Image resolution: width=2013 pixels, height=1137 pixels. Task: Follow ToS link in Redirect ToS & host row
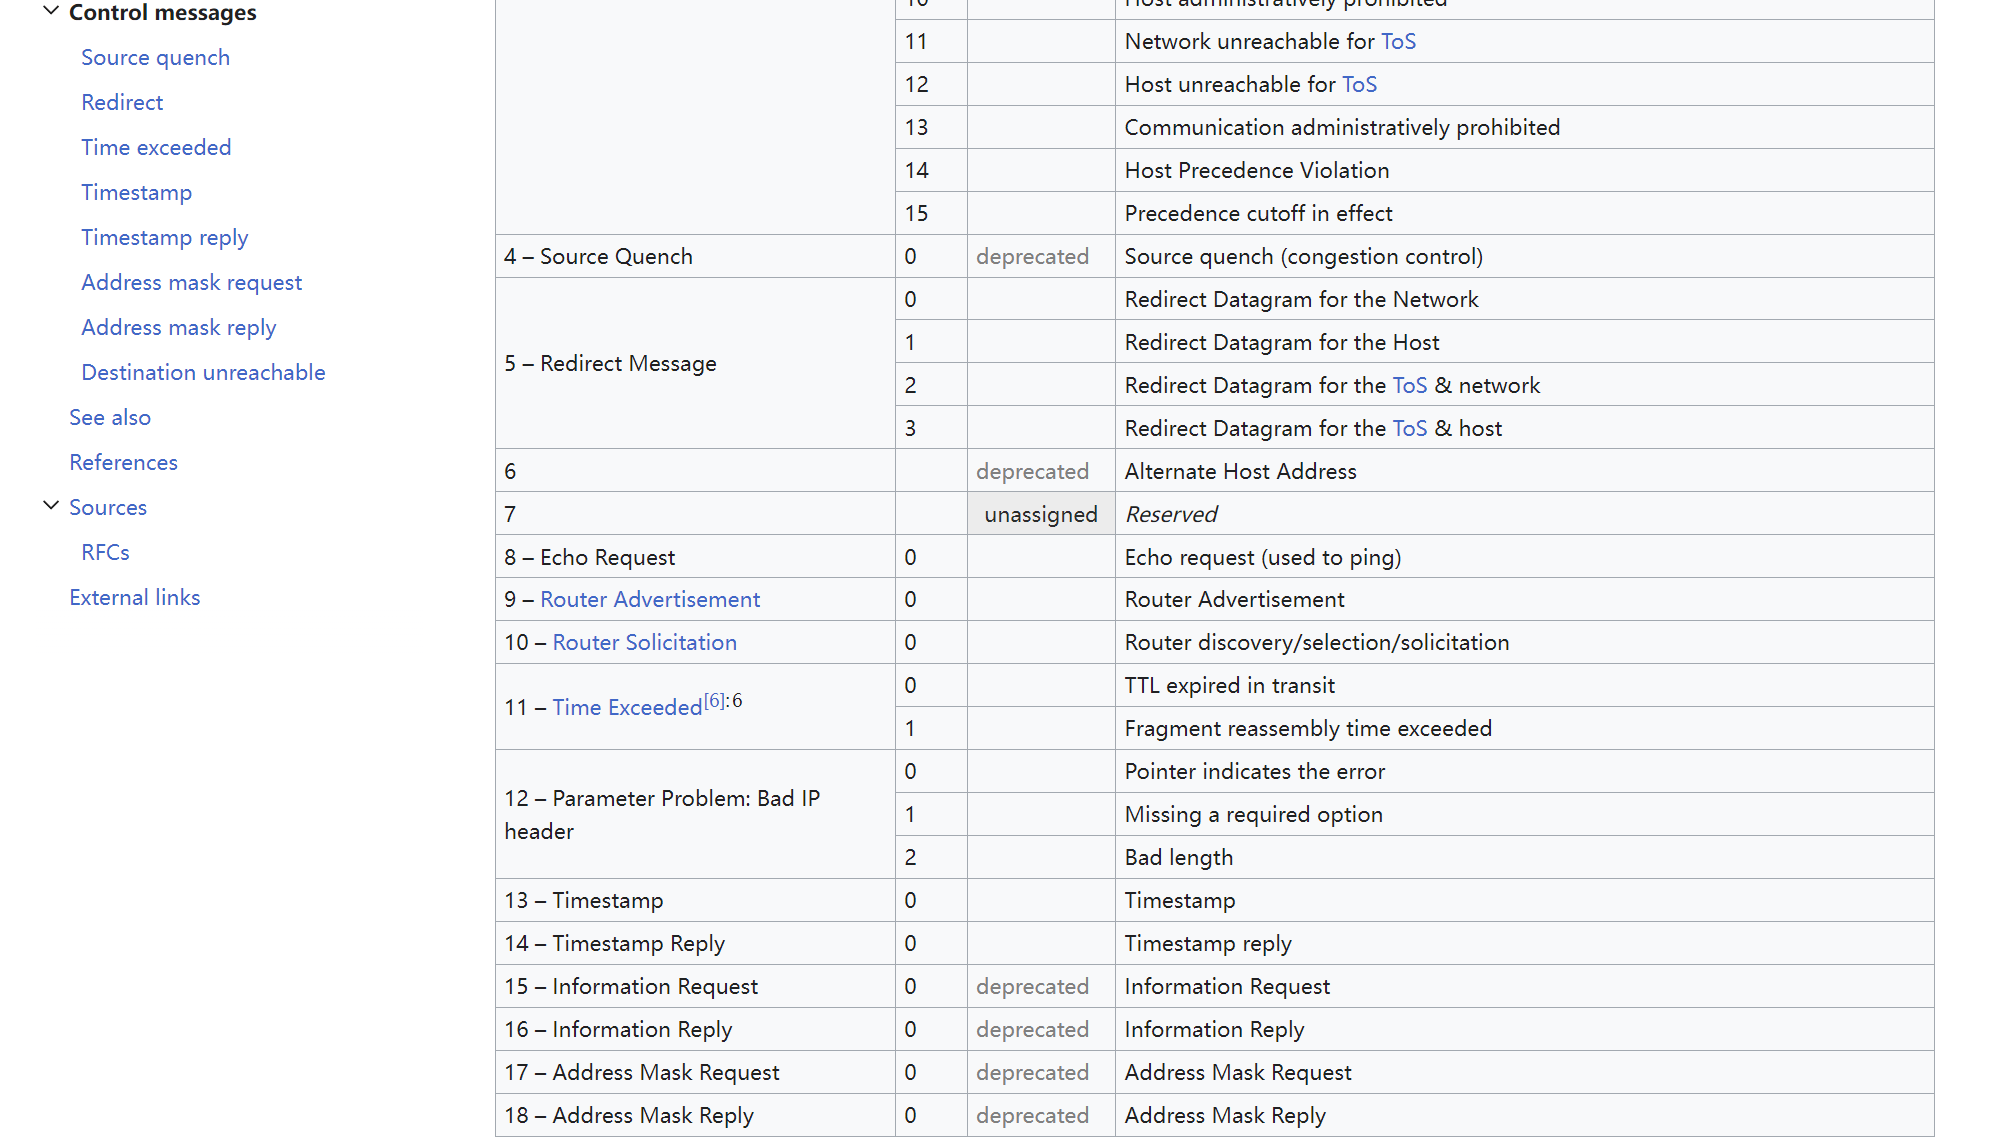point(1410,428)
